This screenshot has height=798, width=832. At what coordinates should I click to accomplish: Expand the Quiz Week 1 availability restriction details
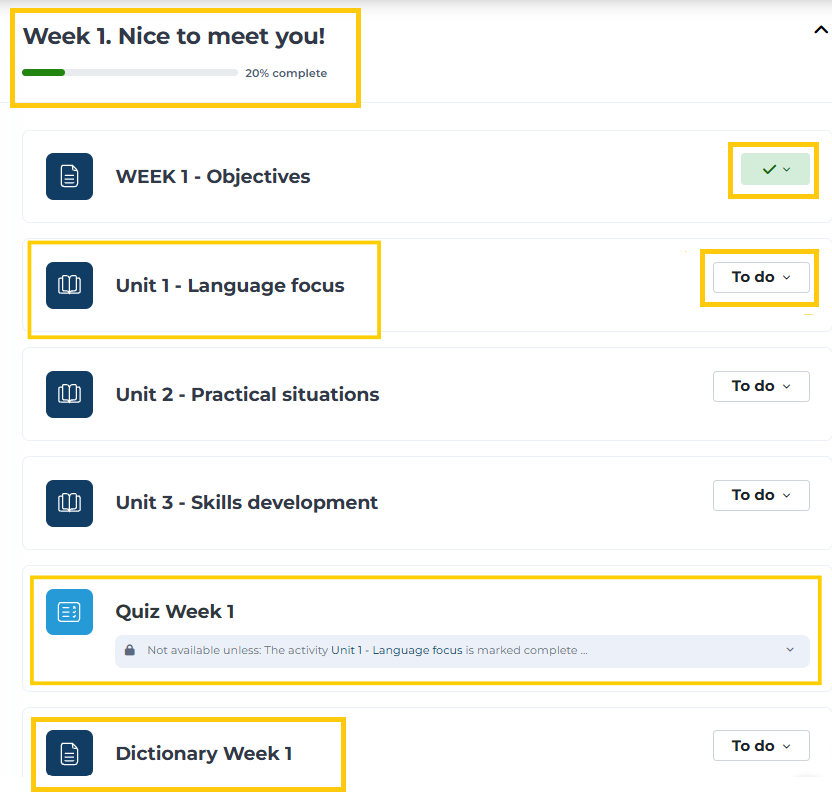(x=790, y=650)
